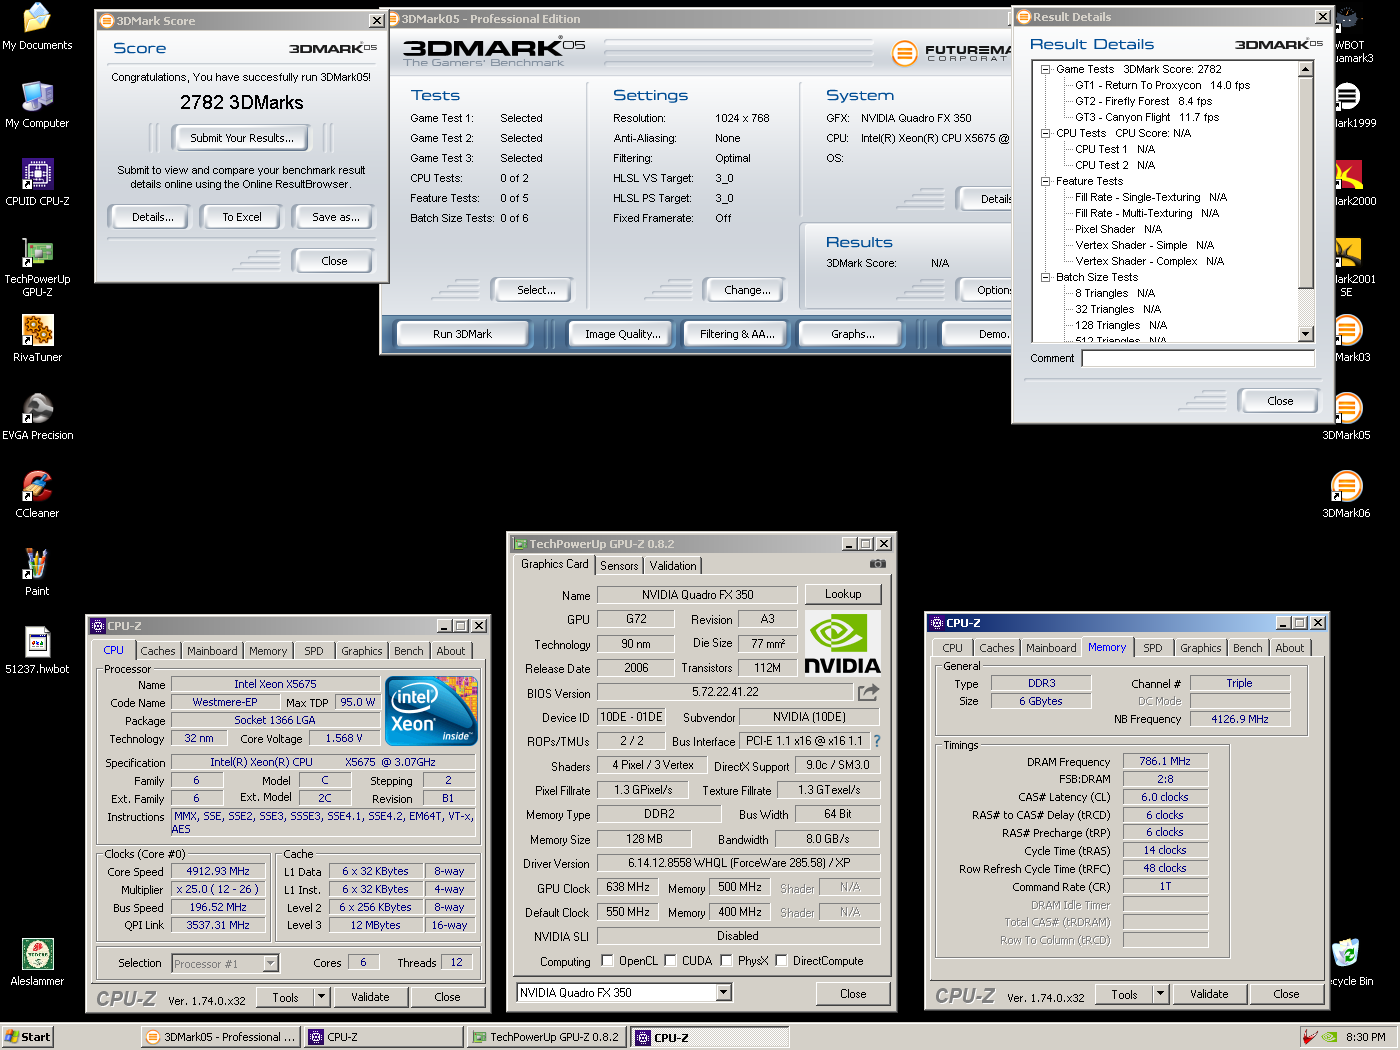Collapse the Batch Size Tests tree node

point(1045,277)
